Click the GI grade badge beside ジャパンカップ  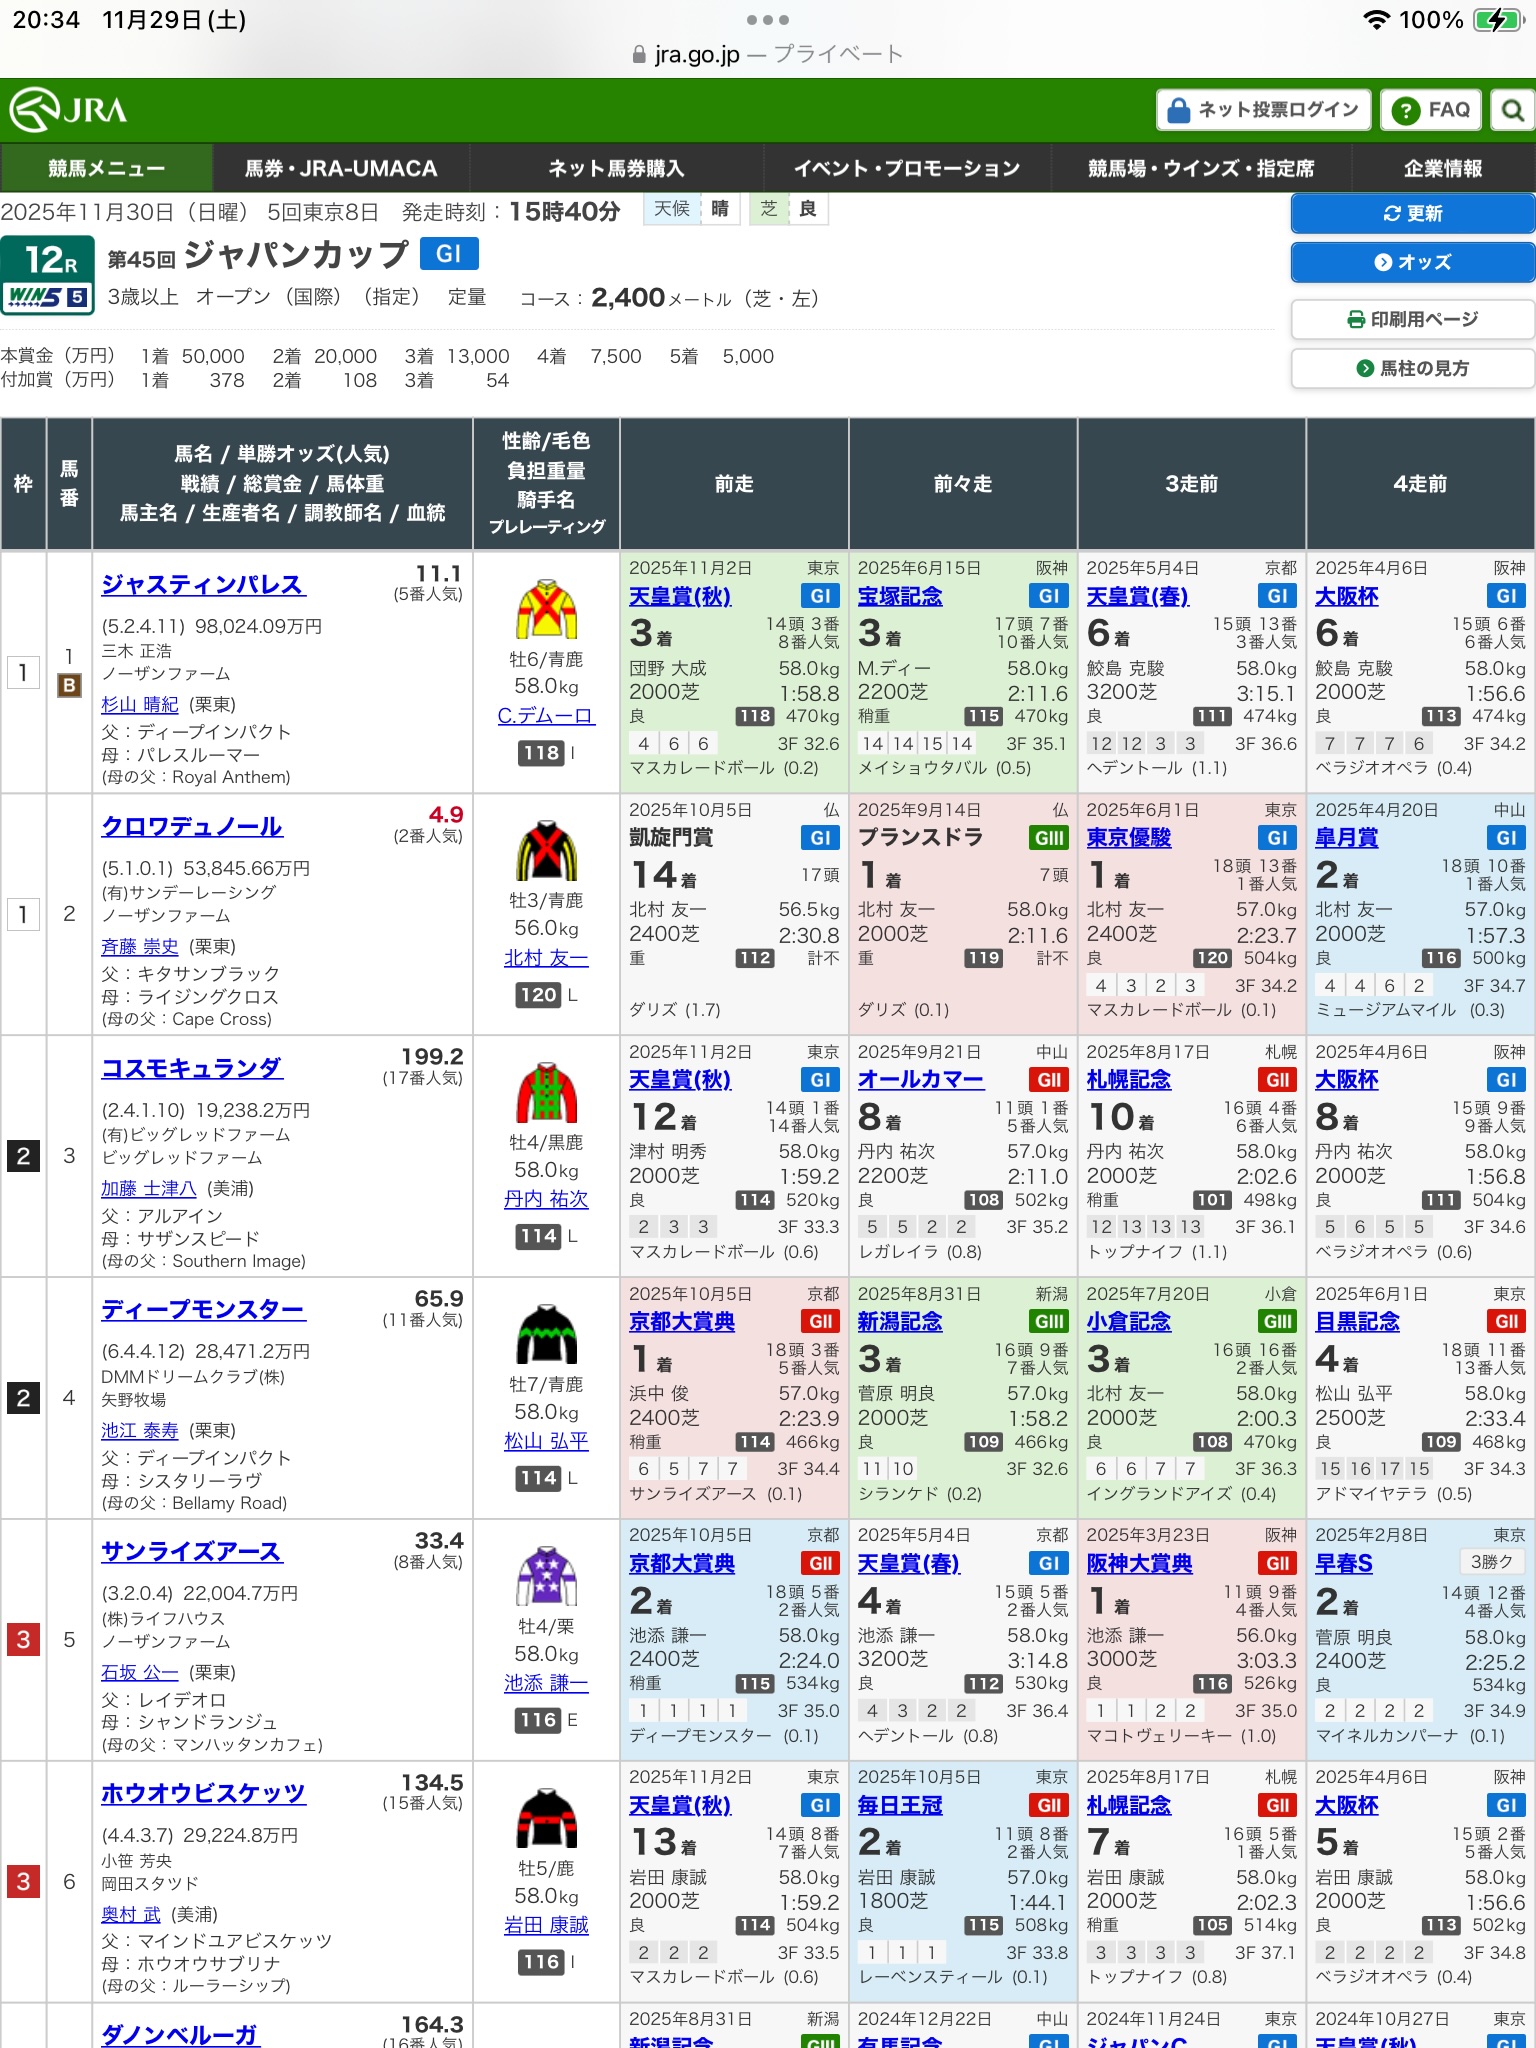(x=449, y=254)
